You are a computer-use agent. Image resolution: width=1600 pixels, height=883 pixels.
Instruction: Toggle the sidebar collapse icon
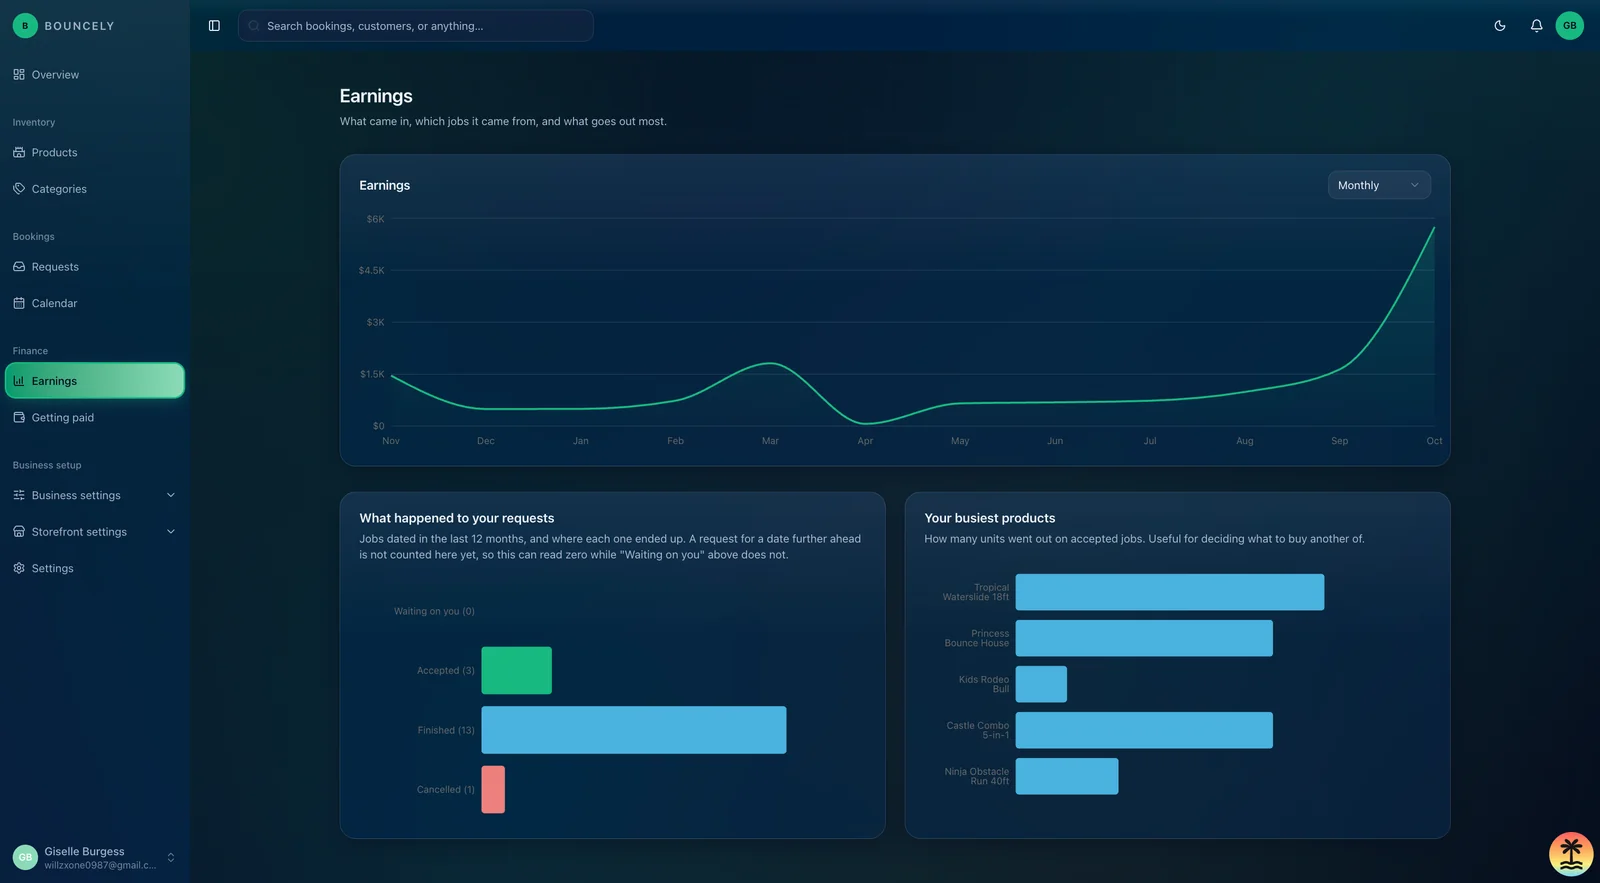(214, 26)
